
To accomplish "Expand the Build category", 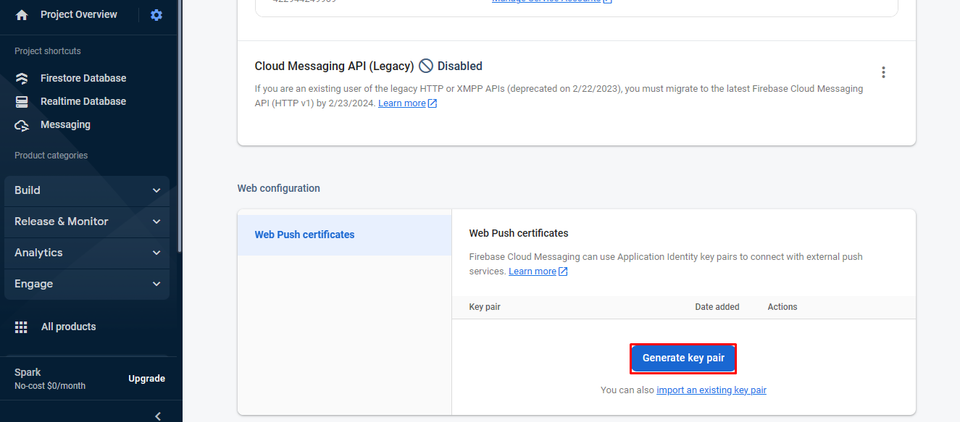I will [87, 190].
